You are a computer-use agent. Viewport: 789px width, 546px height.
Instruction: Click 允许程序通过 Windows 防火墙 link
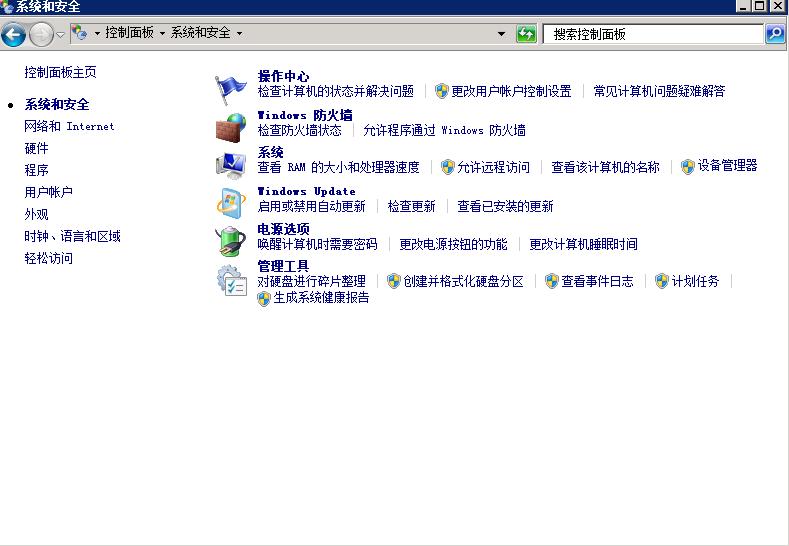pos(444,131)
